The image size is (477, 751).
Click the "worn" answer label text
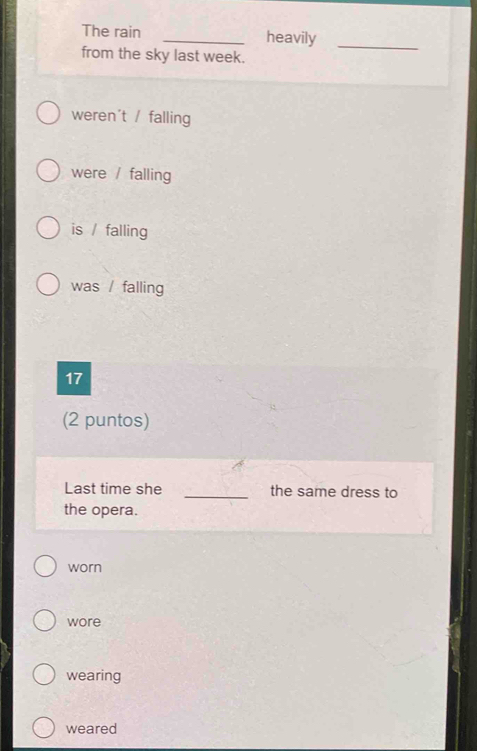85,567
